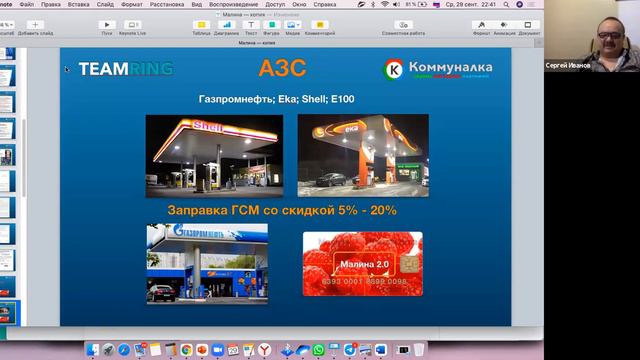Open the Расстановка menu
Viewport: 640px width, 360px height.
click(167, 4)
